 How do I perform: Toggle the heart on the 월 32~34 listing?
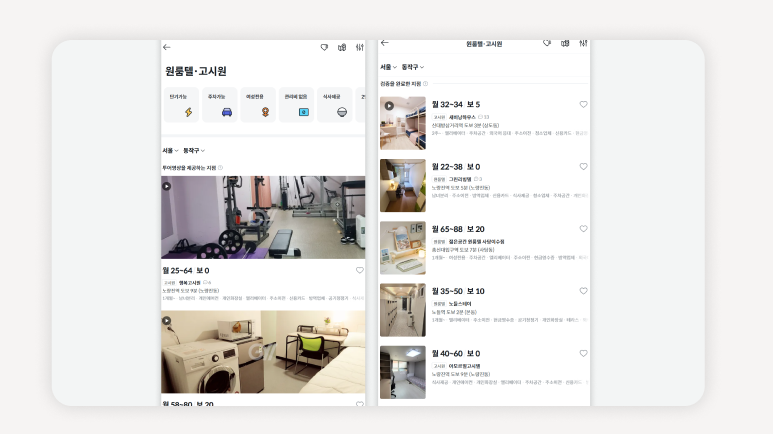pos(584,104)
